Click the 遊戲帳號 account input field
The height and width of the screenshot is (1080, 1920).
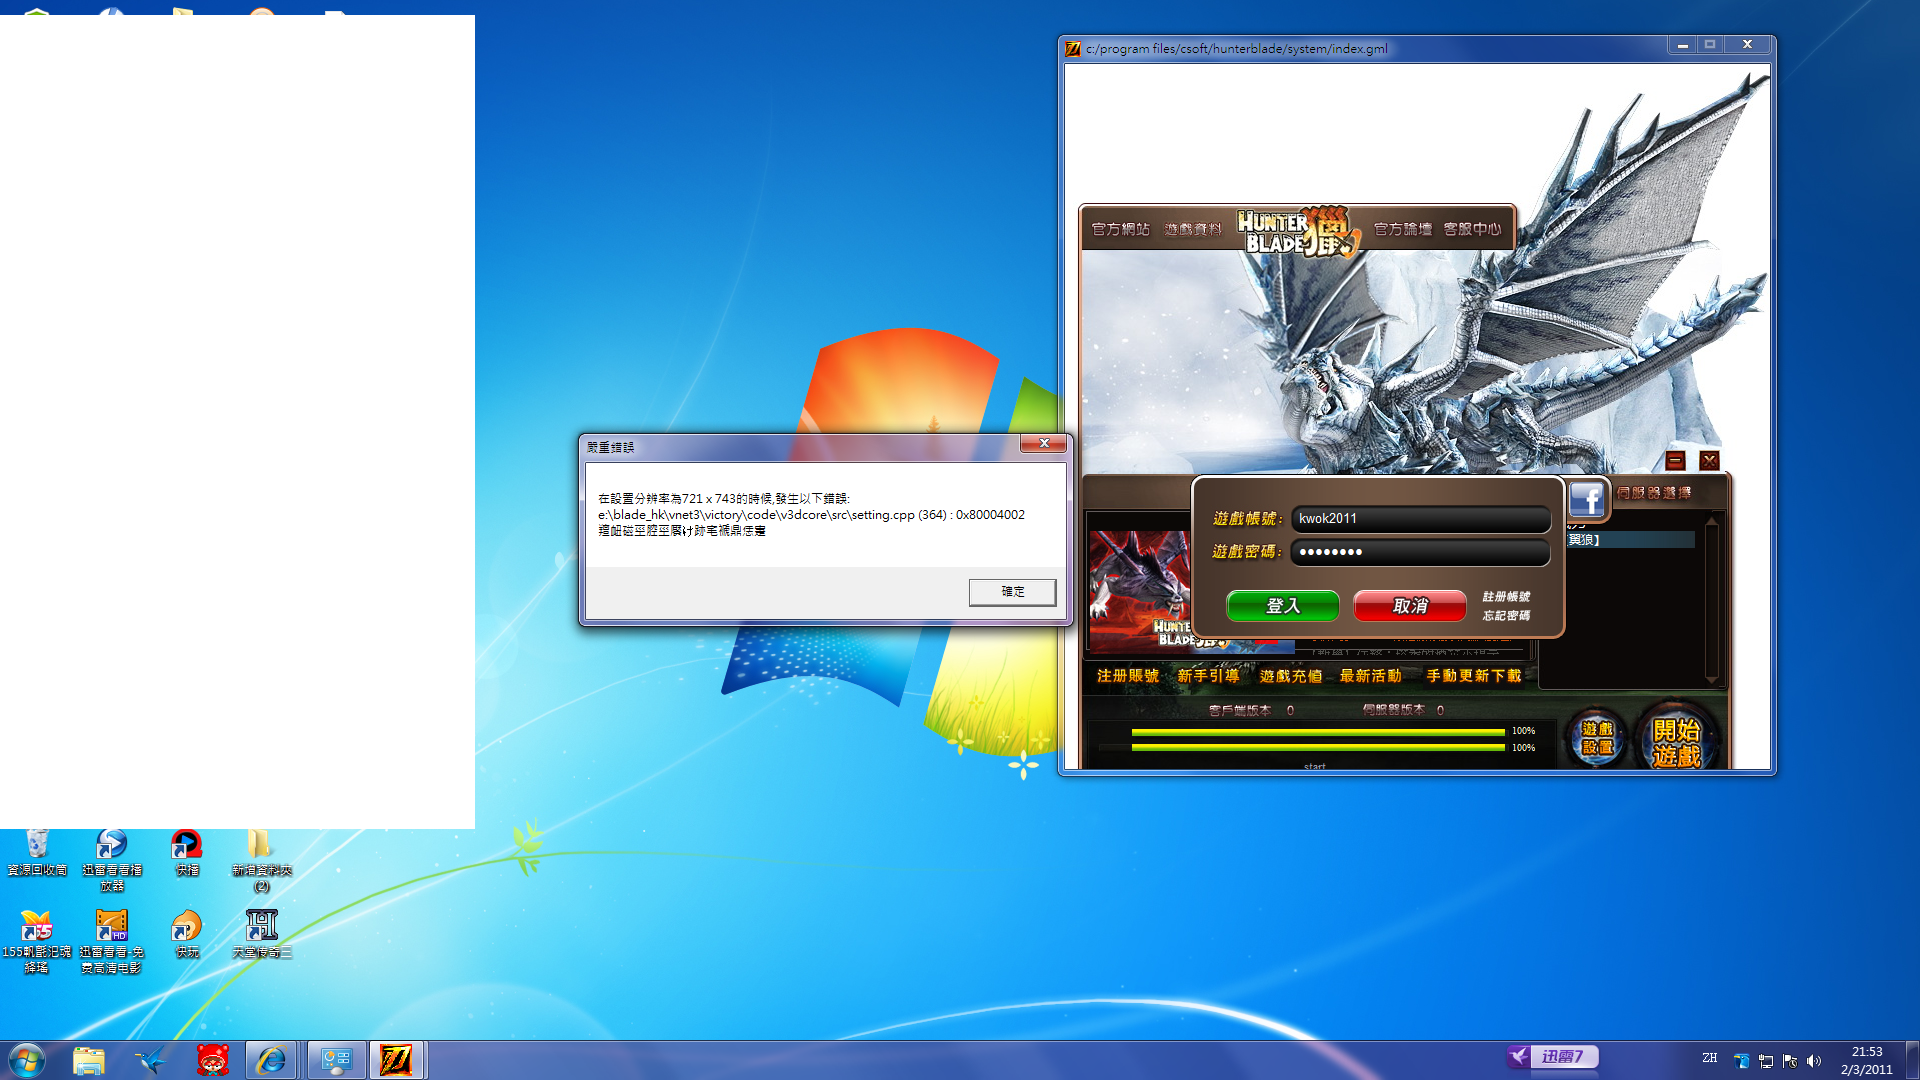coord(1419,519)
